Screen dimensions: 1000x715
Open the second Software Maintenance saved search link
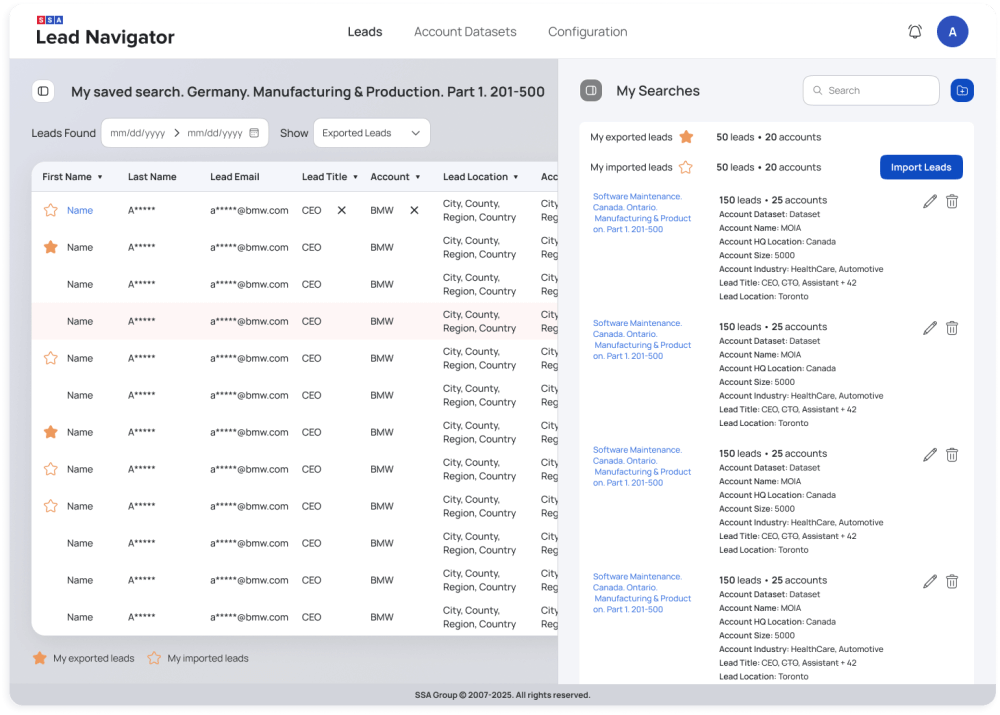click(642, 339)
